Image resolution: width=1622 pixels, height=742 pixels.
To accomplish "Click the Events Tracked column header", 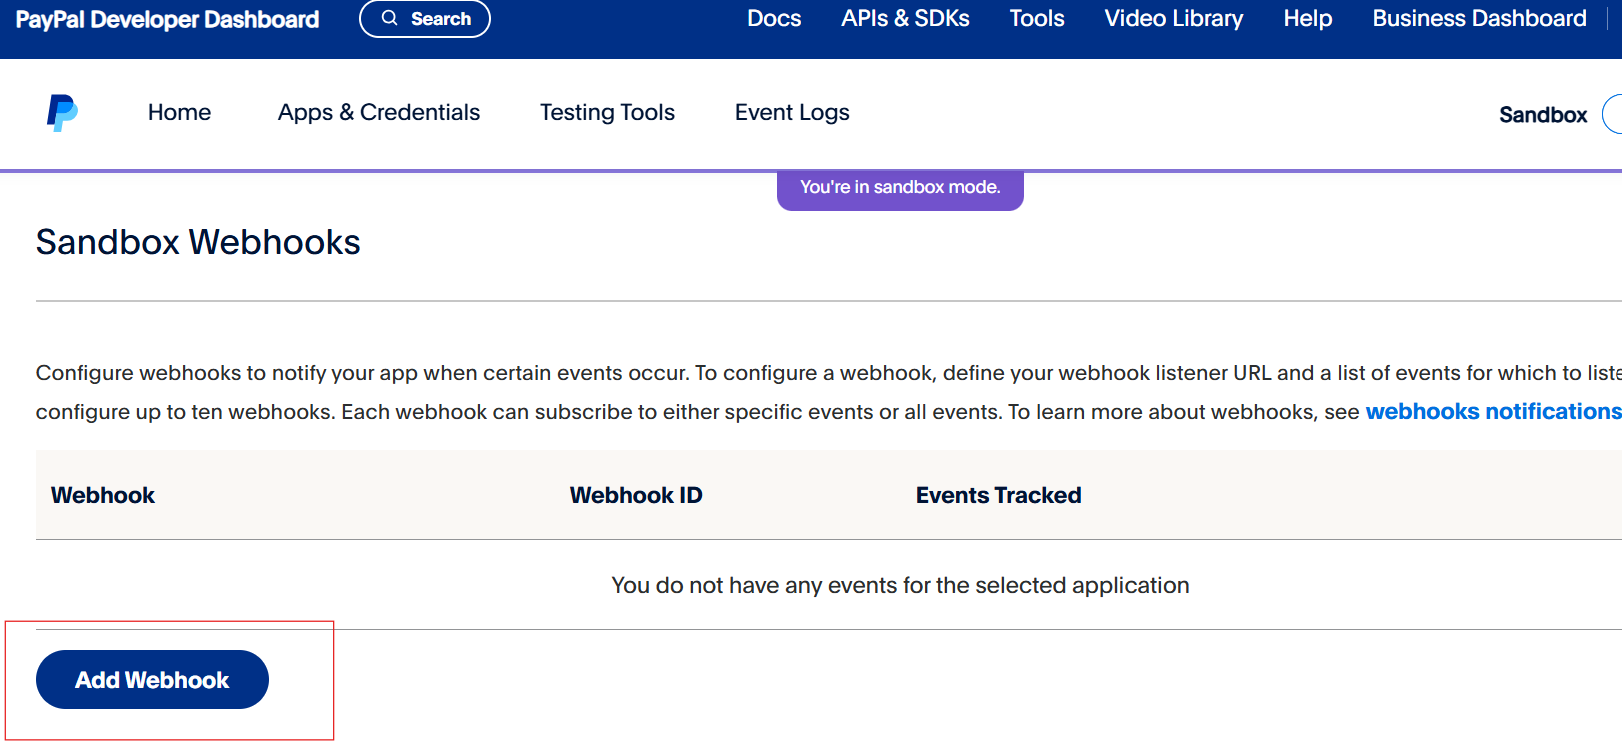I will point(998,495).
